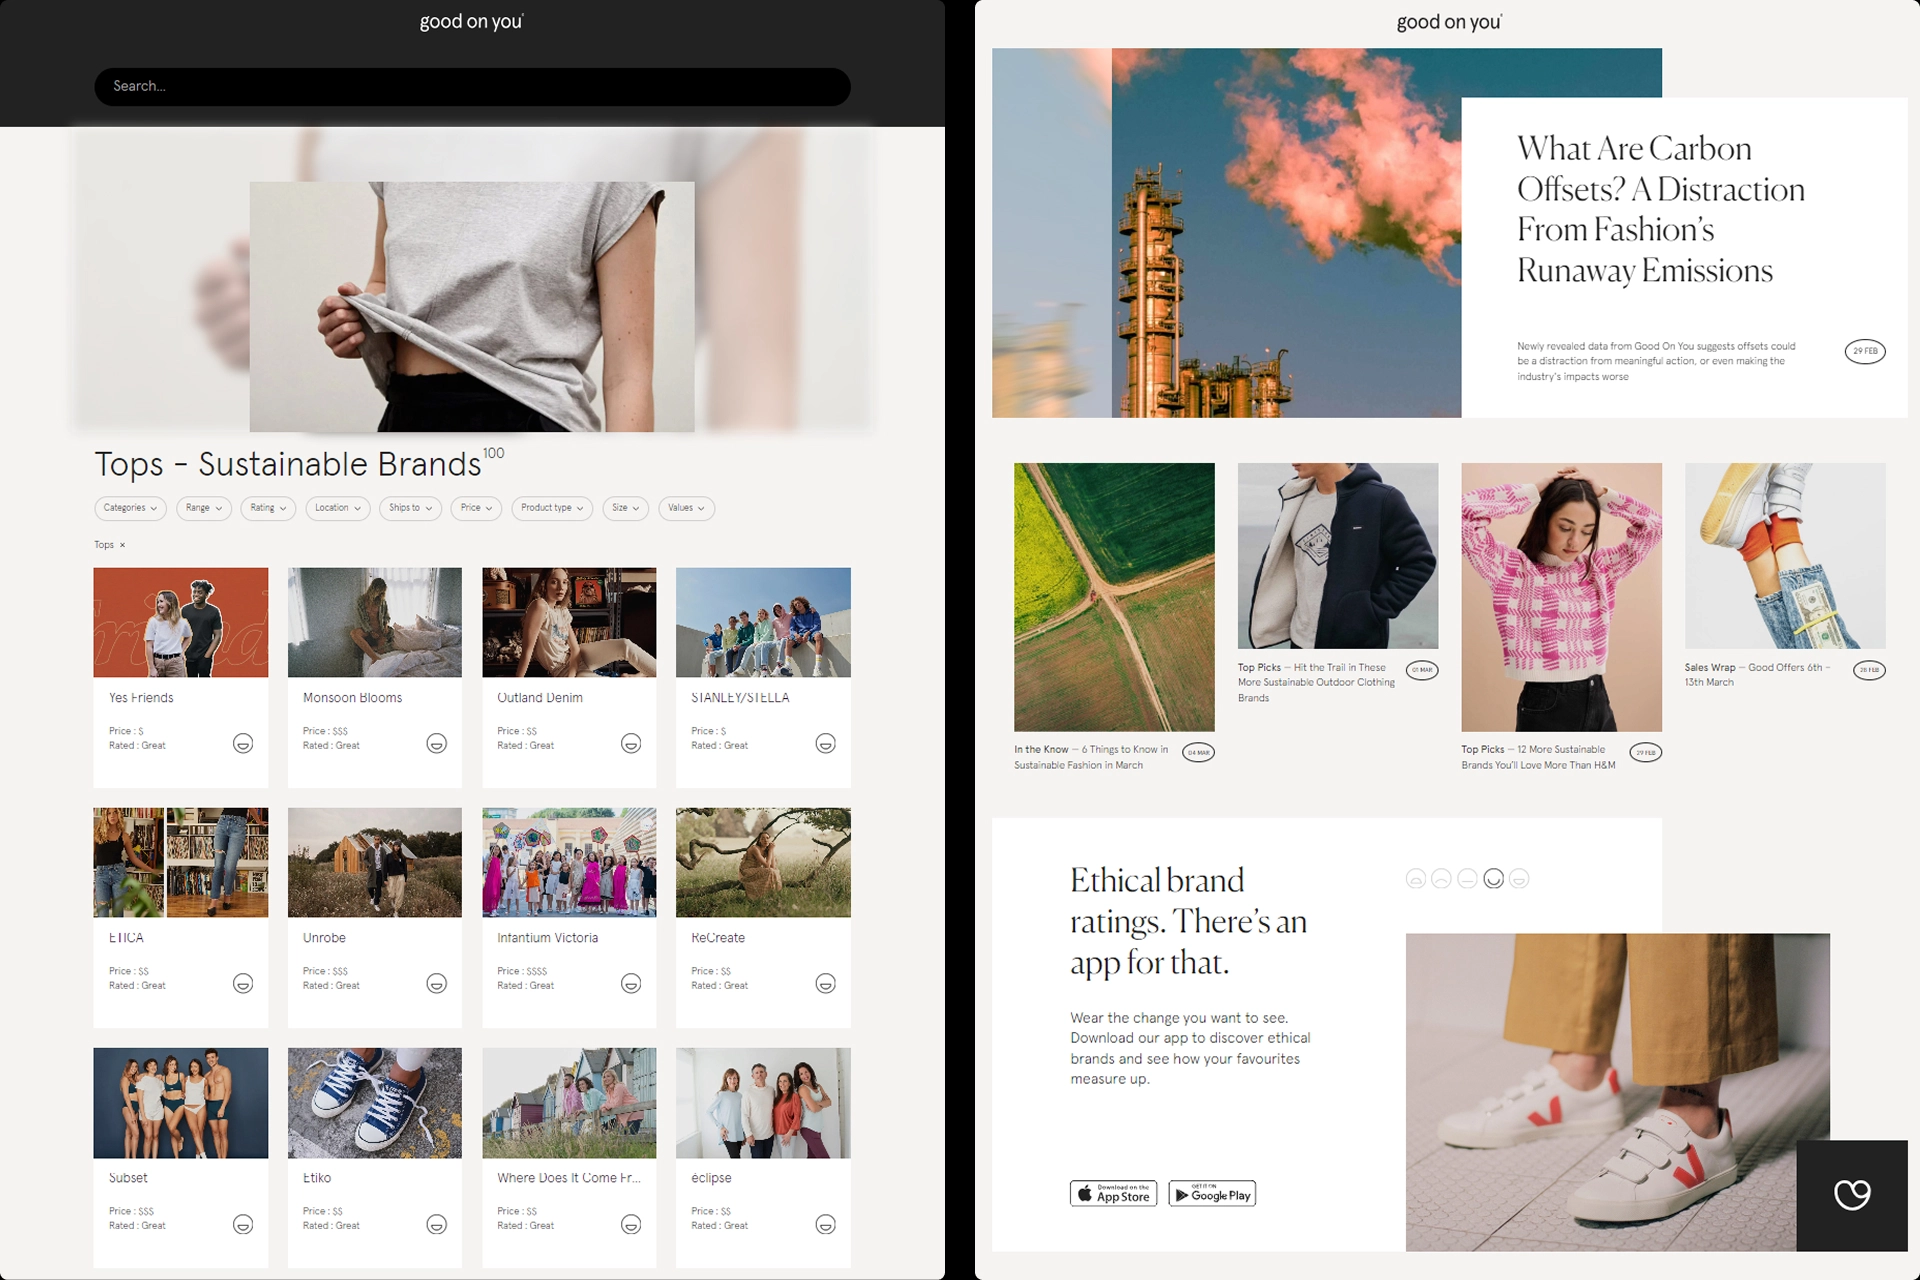
Task: Select the fifth rating face in app section
Action: pyautogui.click(x=1519, y=879)
